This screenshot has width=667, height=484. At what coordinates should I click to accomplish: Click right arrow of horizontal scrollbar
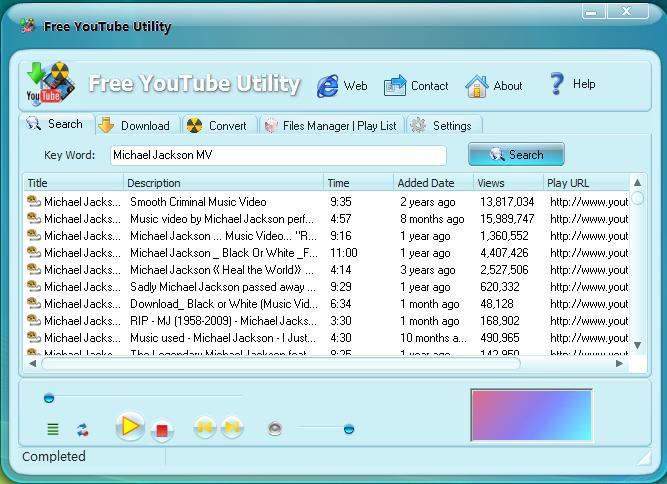[619, 364]
